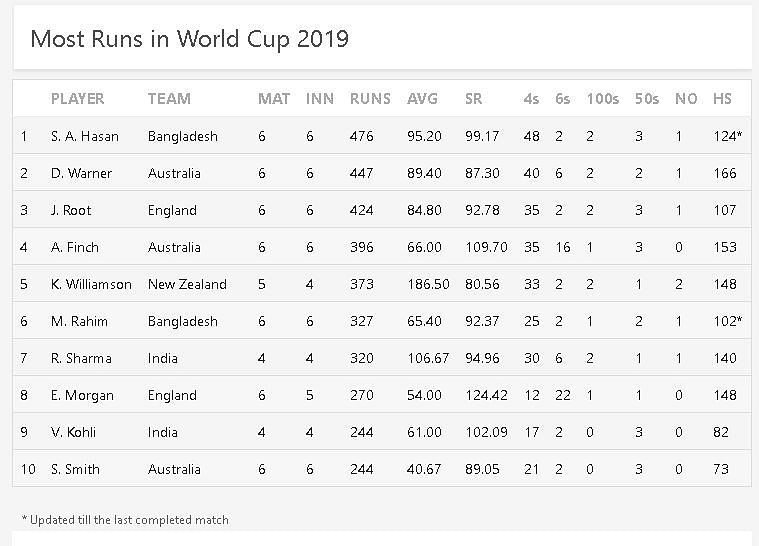Viewport: 759px width, 546px height.
Task: Click J. Root player name
Action: click(x=74, y=210)
